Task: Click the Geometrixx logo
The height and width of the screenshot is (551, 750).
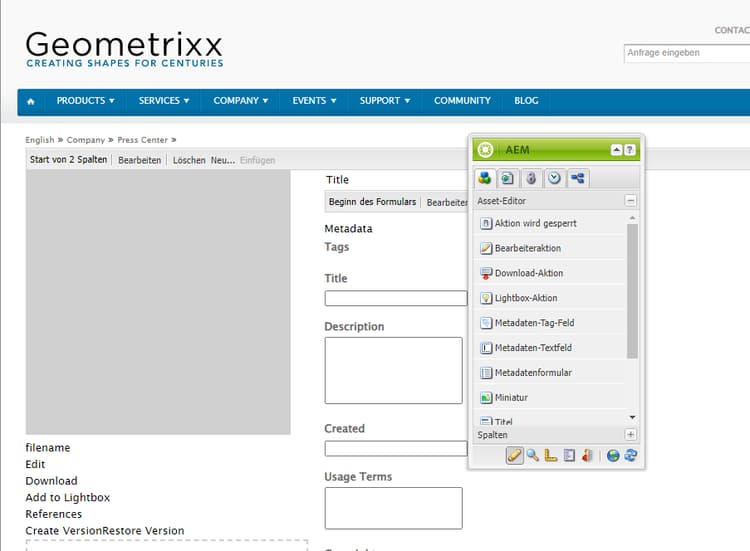Action: [124, 49]
